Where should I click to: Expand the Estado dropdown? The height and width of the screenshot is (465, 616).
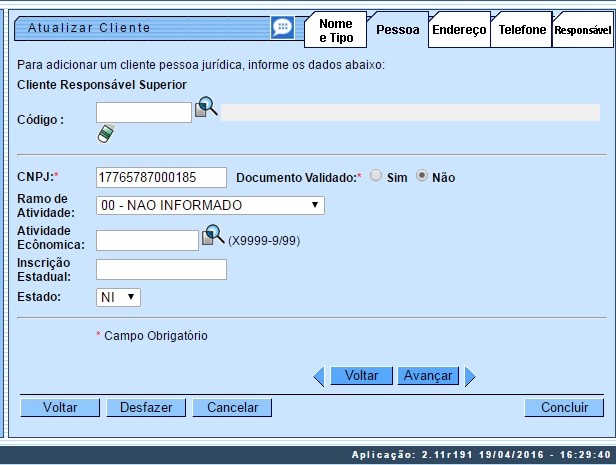[118, 297]
